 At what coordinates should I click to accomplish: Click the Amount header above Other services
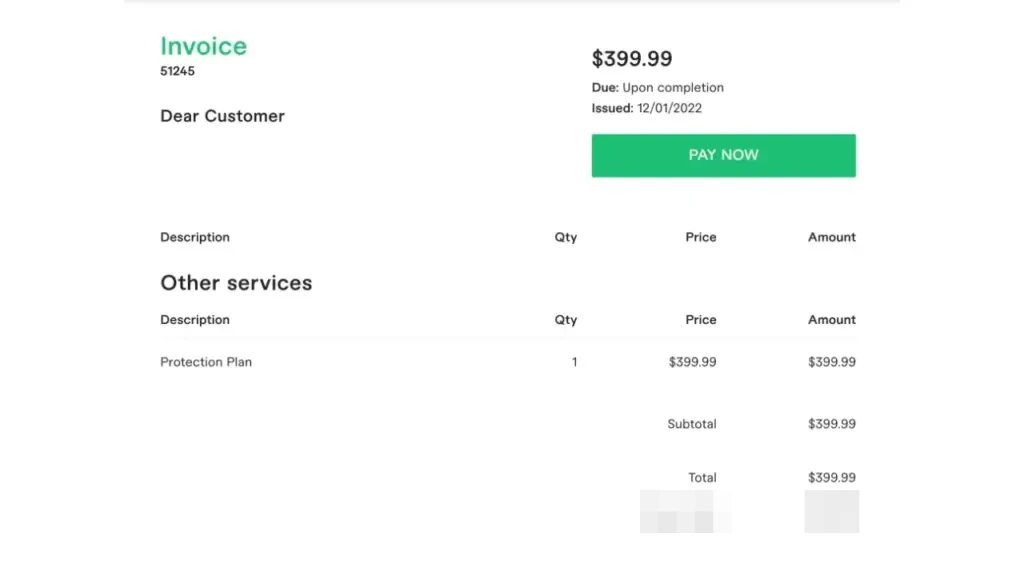point(831,237)
